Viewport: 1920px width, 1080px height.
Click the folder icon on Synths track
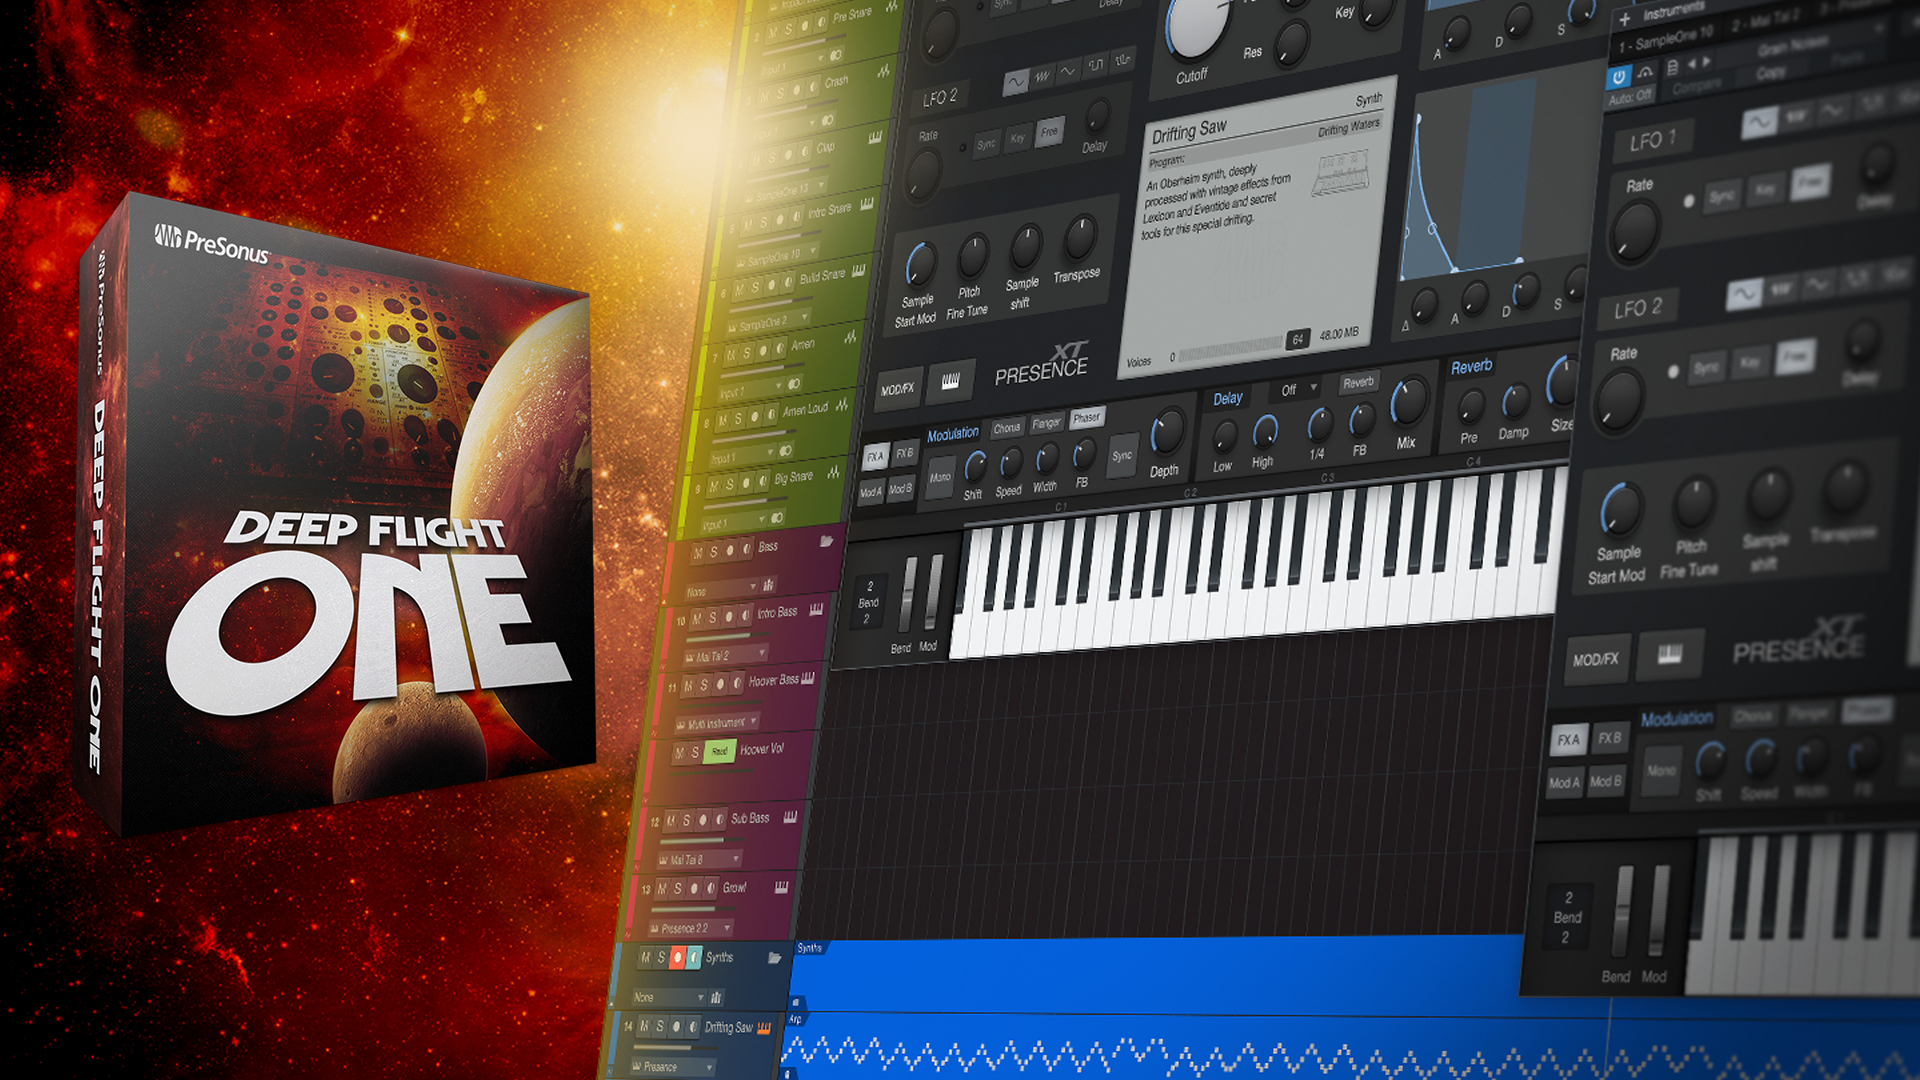click(x=774, y=957)
